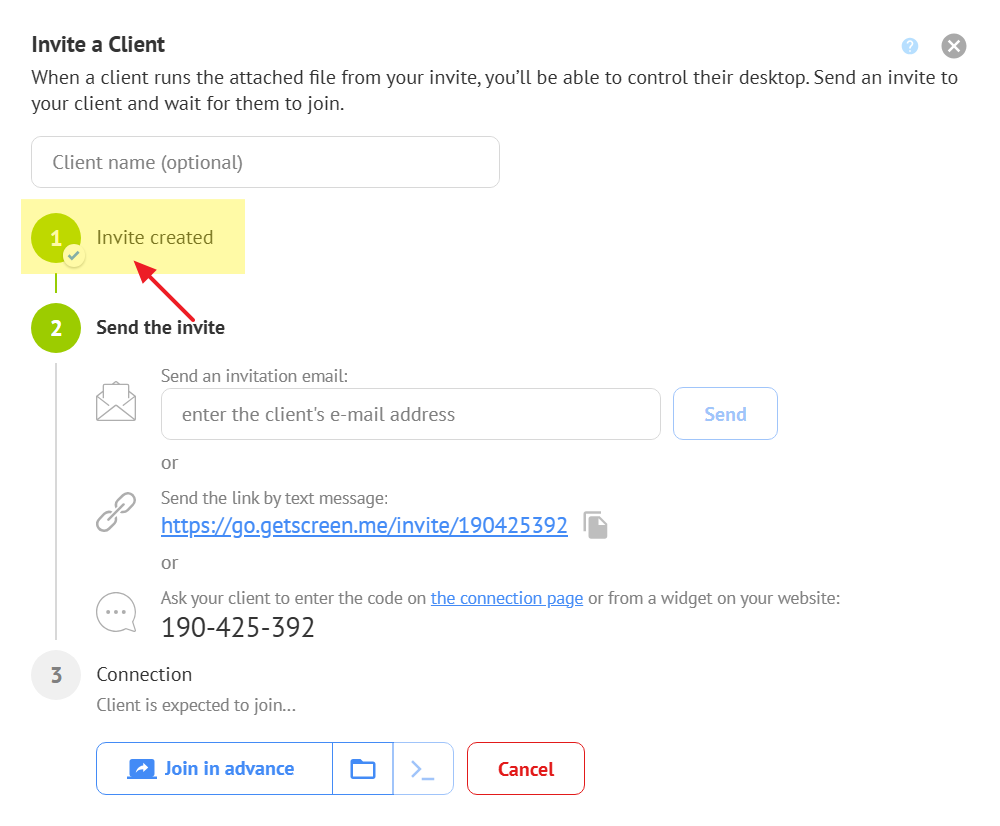Click the help question mark icon

tap(909, 46)
